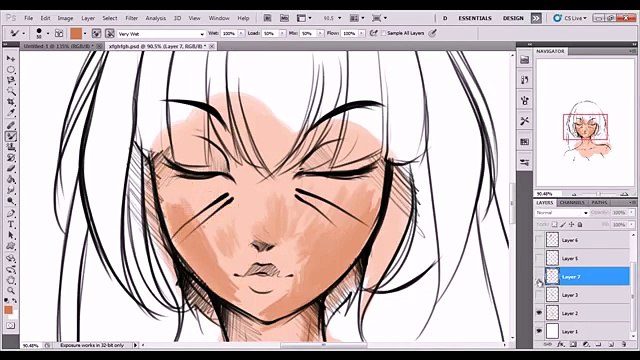Click the foreground color swatch in toolbar

[x=9, y=310]
